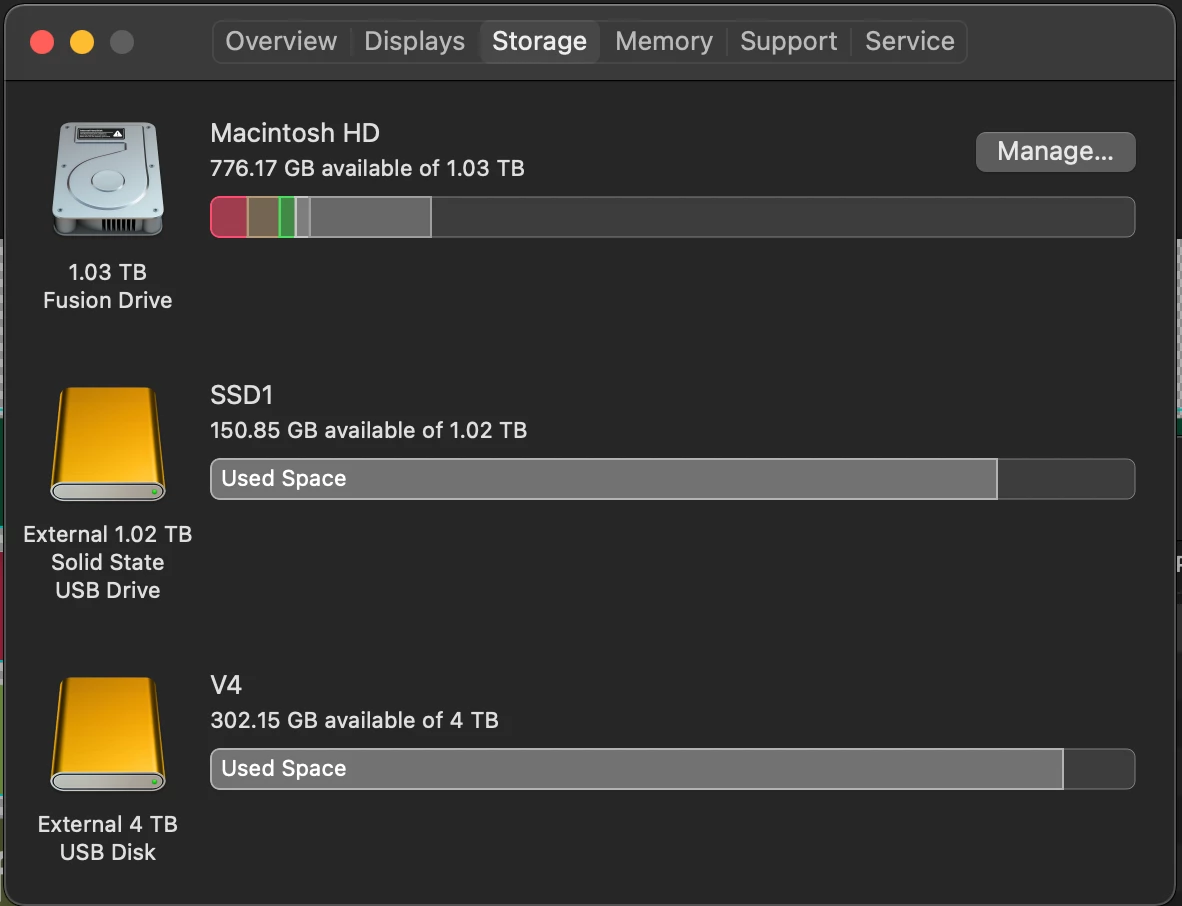The image size is (1182, 906).
Task: Click the SSD1 Used Space bar
Action: (604, 479)
